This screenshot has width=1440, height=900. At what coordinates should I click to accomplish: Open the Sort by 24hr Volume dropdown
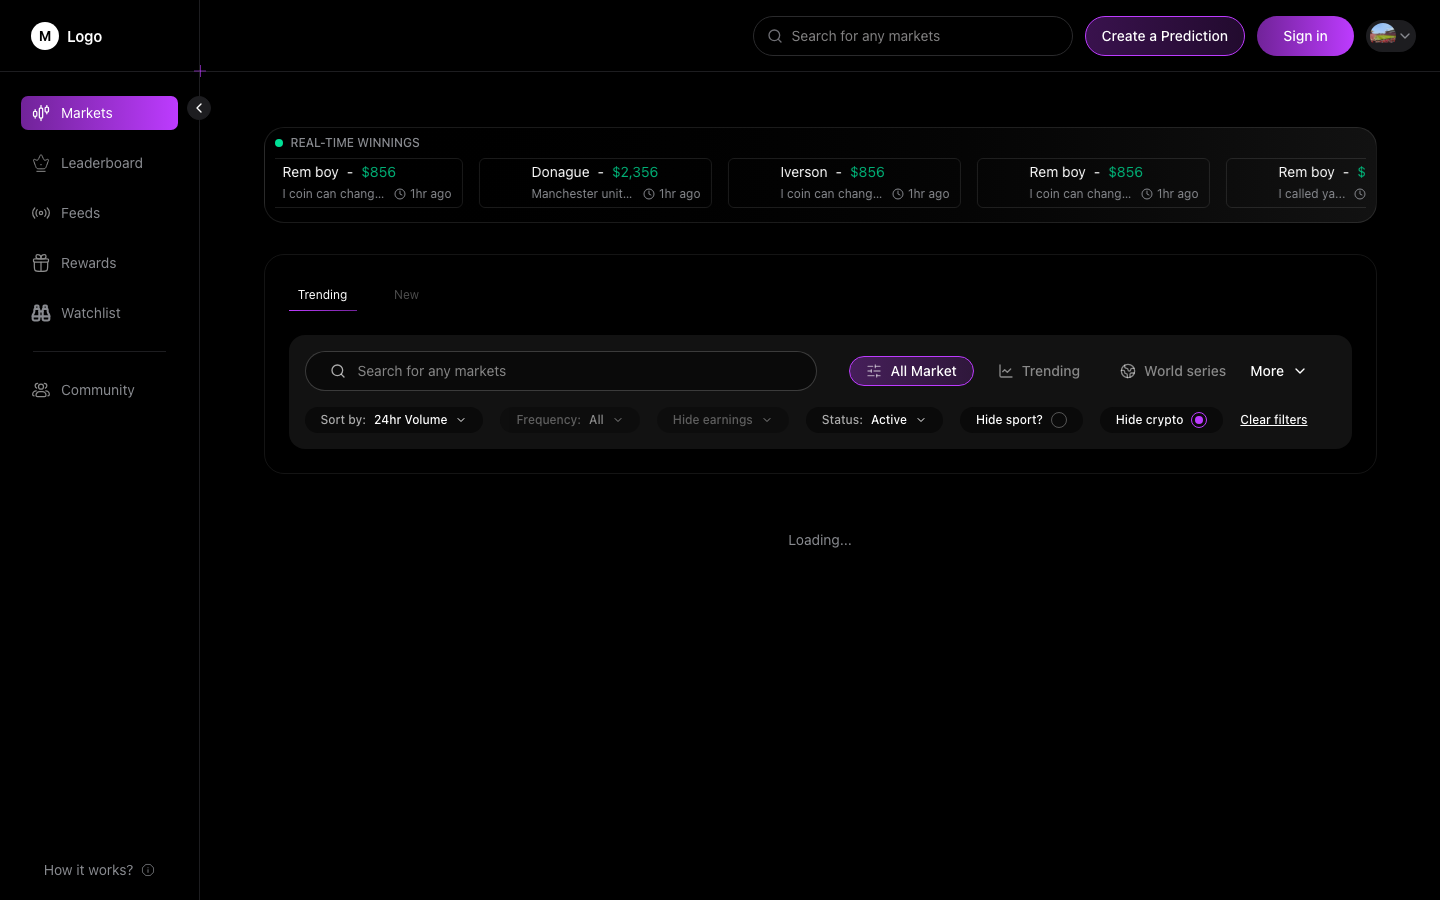[x=394, y=420]
